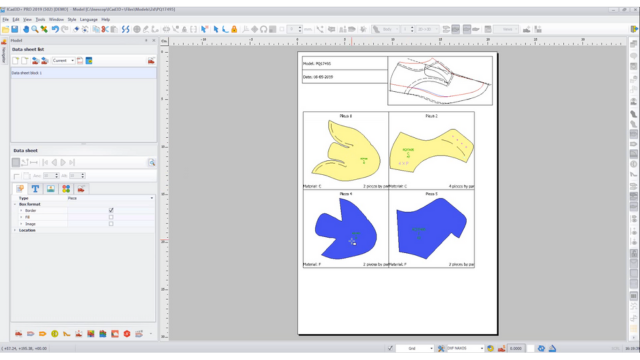Click the wrench tools icon in status bar
The image size is (640, 360).
coord(441,348)
